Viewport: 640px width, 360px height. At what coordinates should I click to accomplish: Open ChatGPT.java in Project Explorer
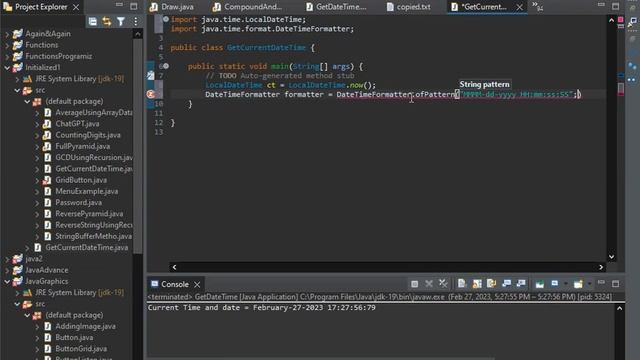(77, 124)
